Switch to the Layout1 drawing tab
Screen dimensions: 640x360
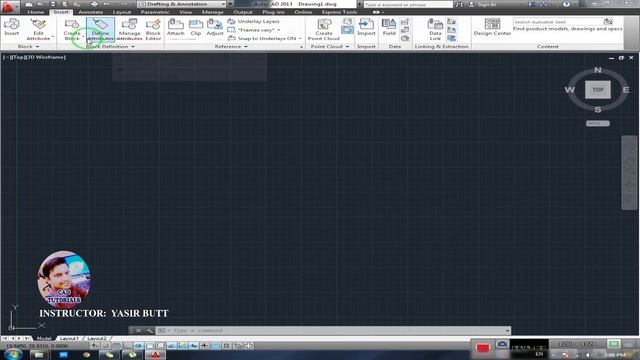[x=69, y=338]
